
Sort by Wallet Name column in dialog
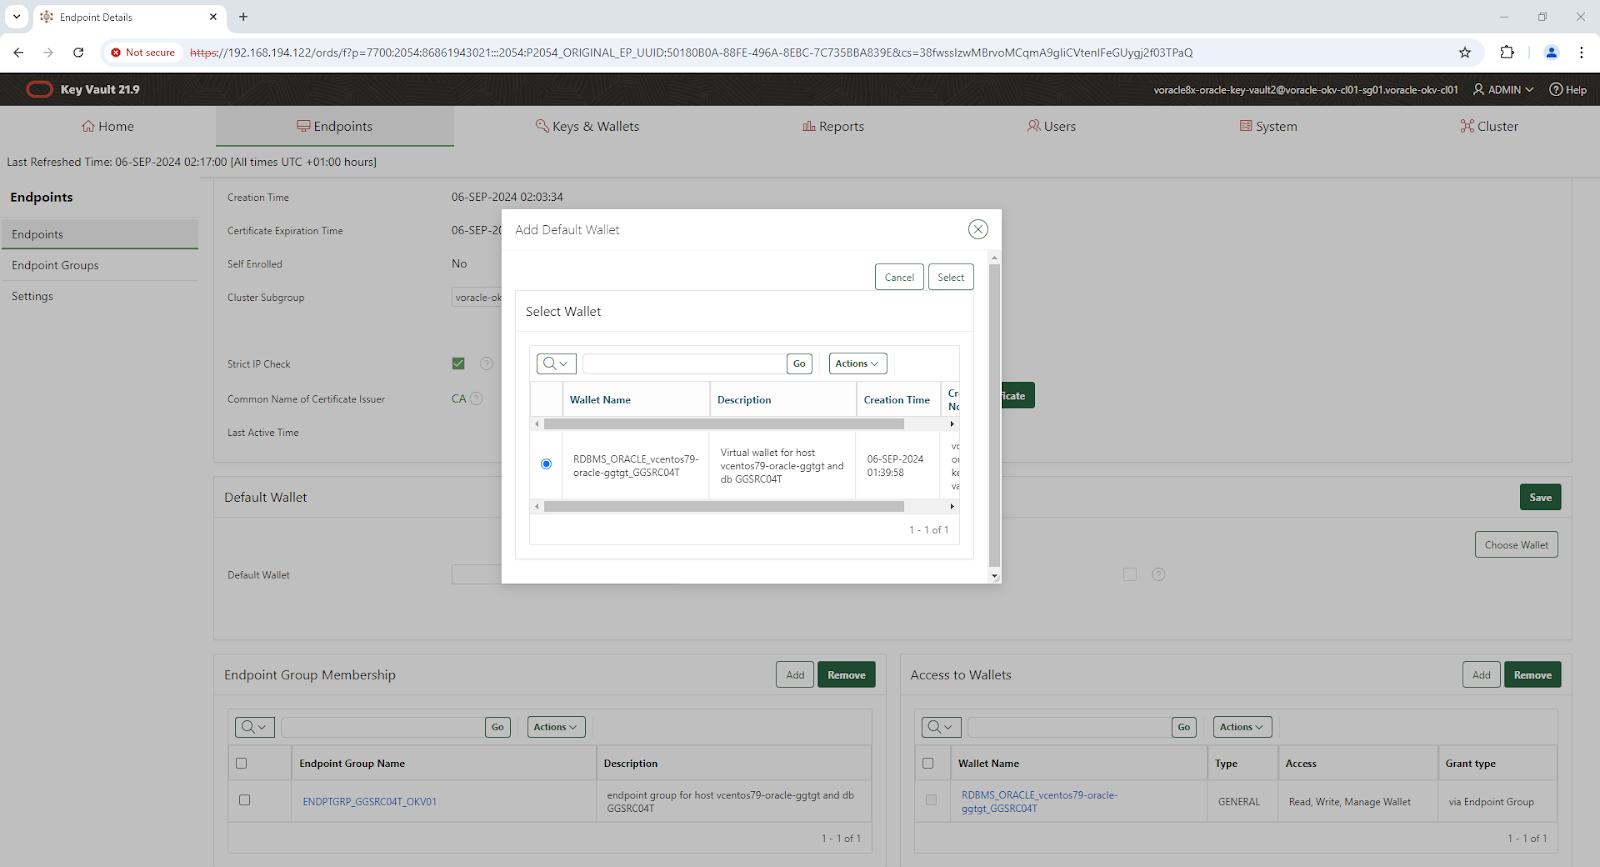click(x=600, y=400)
